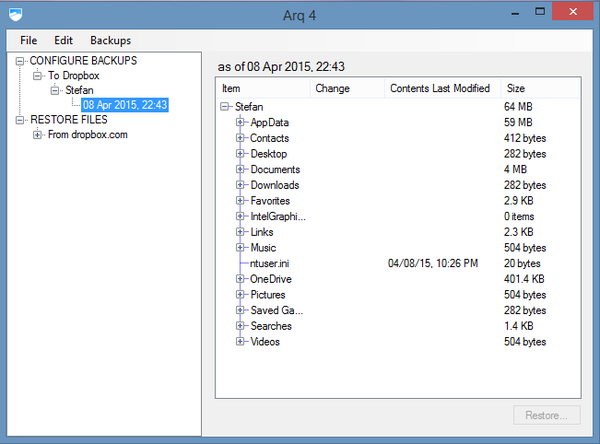Viewport: 600px width, 444px height.
Task: Close the Arq 4 window
Action: (x=573, y=11)
